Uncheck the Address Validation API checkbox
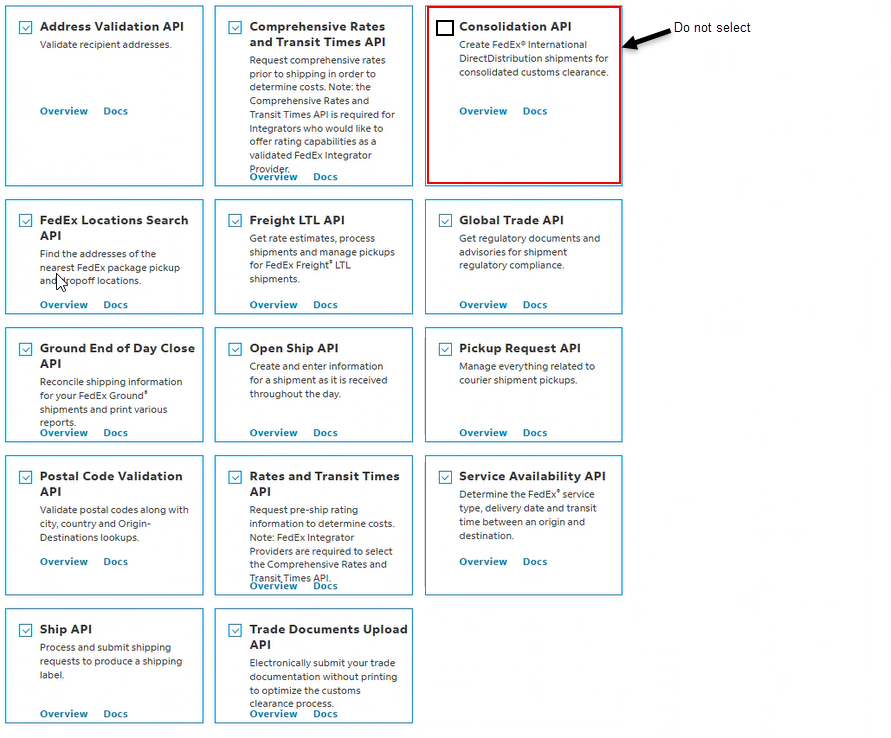Image resolution: width=891 pixels, height=738 pixels. click(x=26, y=28)
